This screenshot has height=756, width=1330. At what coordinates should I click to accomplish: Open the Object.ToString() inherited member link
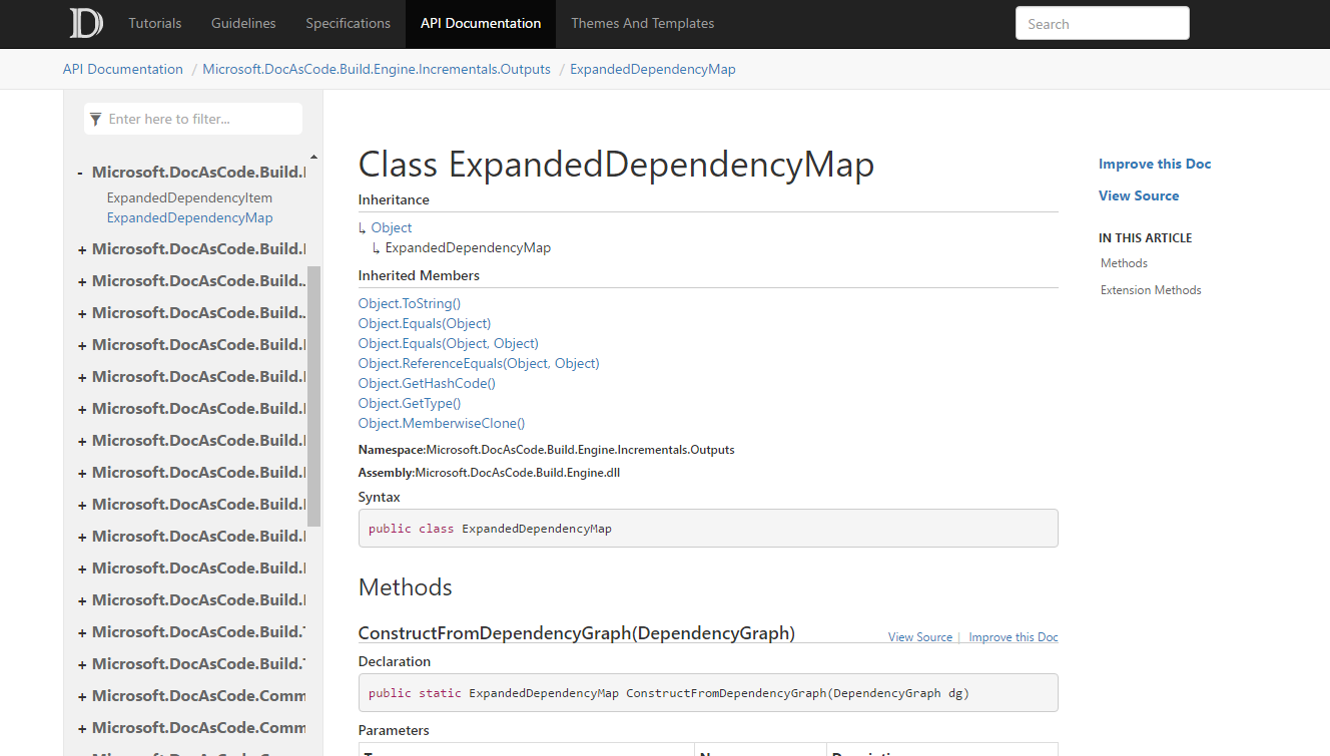(409, 303)
